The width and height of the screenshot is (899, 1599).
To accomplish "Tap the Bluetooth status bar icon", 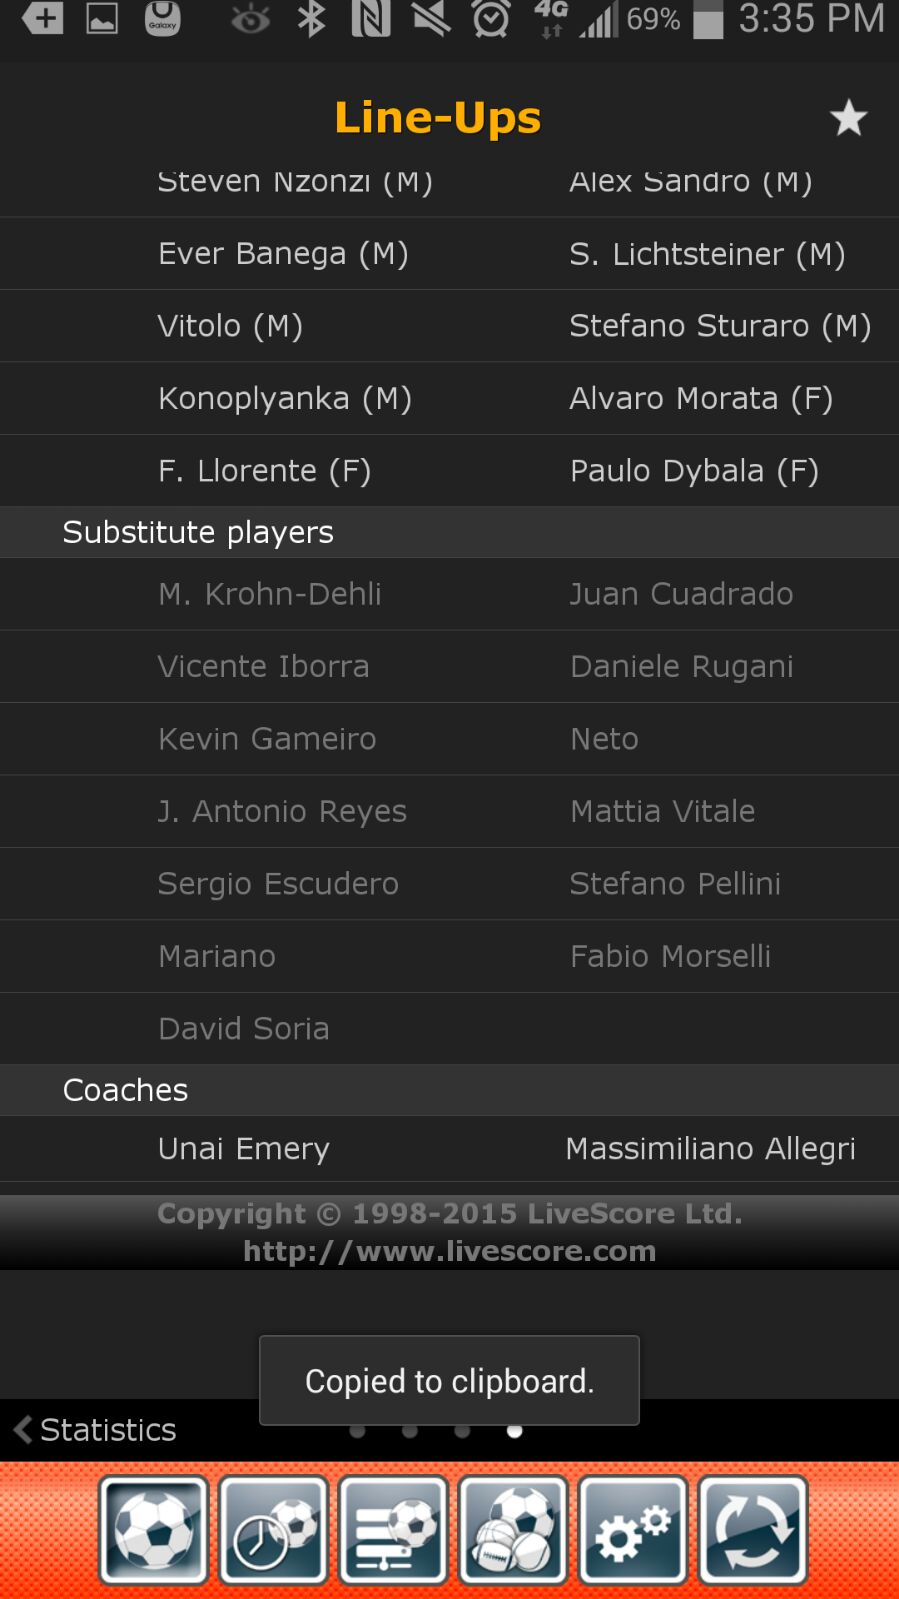I will 312,19.
